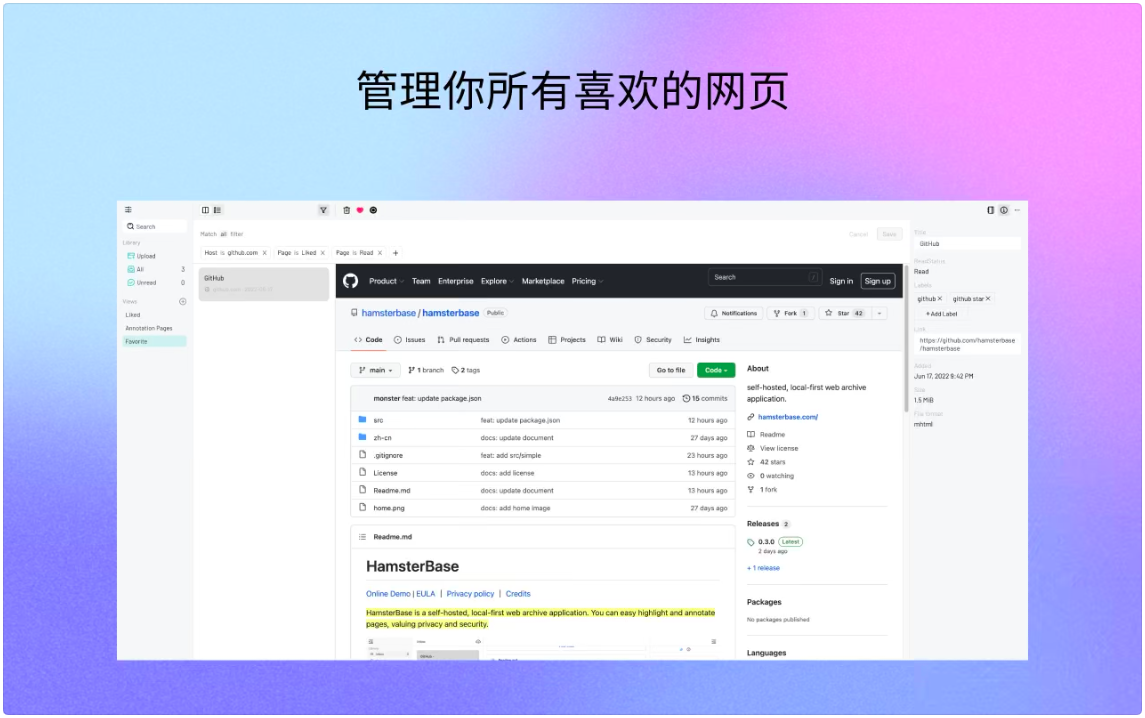Add a new view with the plus circle
Screen dimensions: 1145x718
183,301
